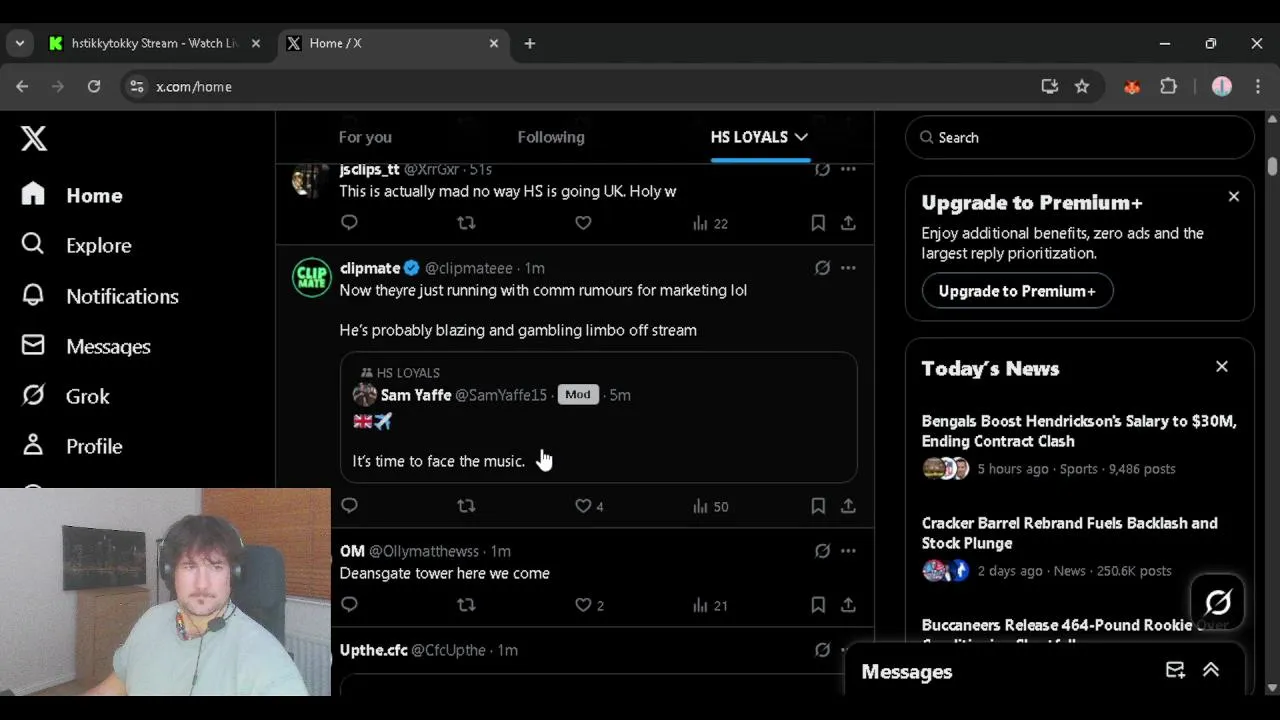The width and height of the screenshot is (1280, 720).
Task: Repost the jsclips_tt post
Action: pyautogui.click(x=466, y=223)
